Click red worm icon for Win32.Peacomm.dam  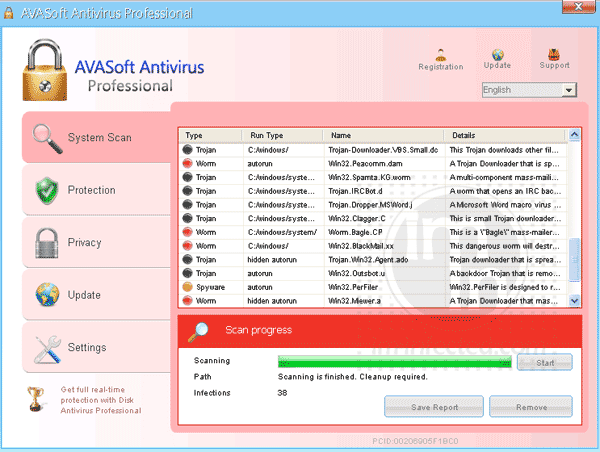188,163
